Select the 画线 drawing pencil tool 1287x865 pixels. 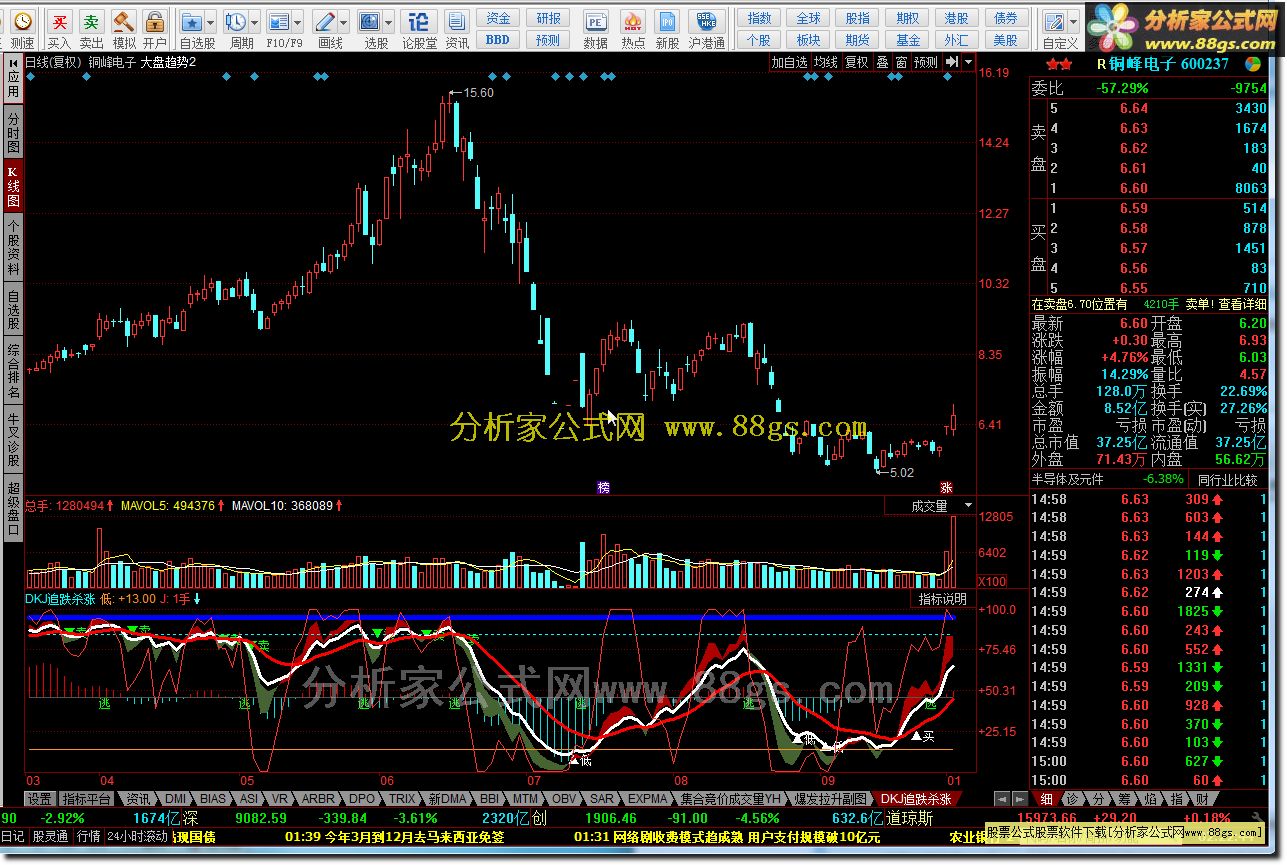click(325, 21)
